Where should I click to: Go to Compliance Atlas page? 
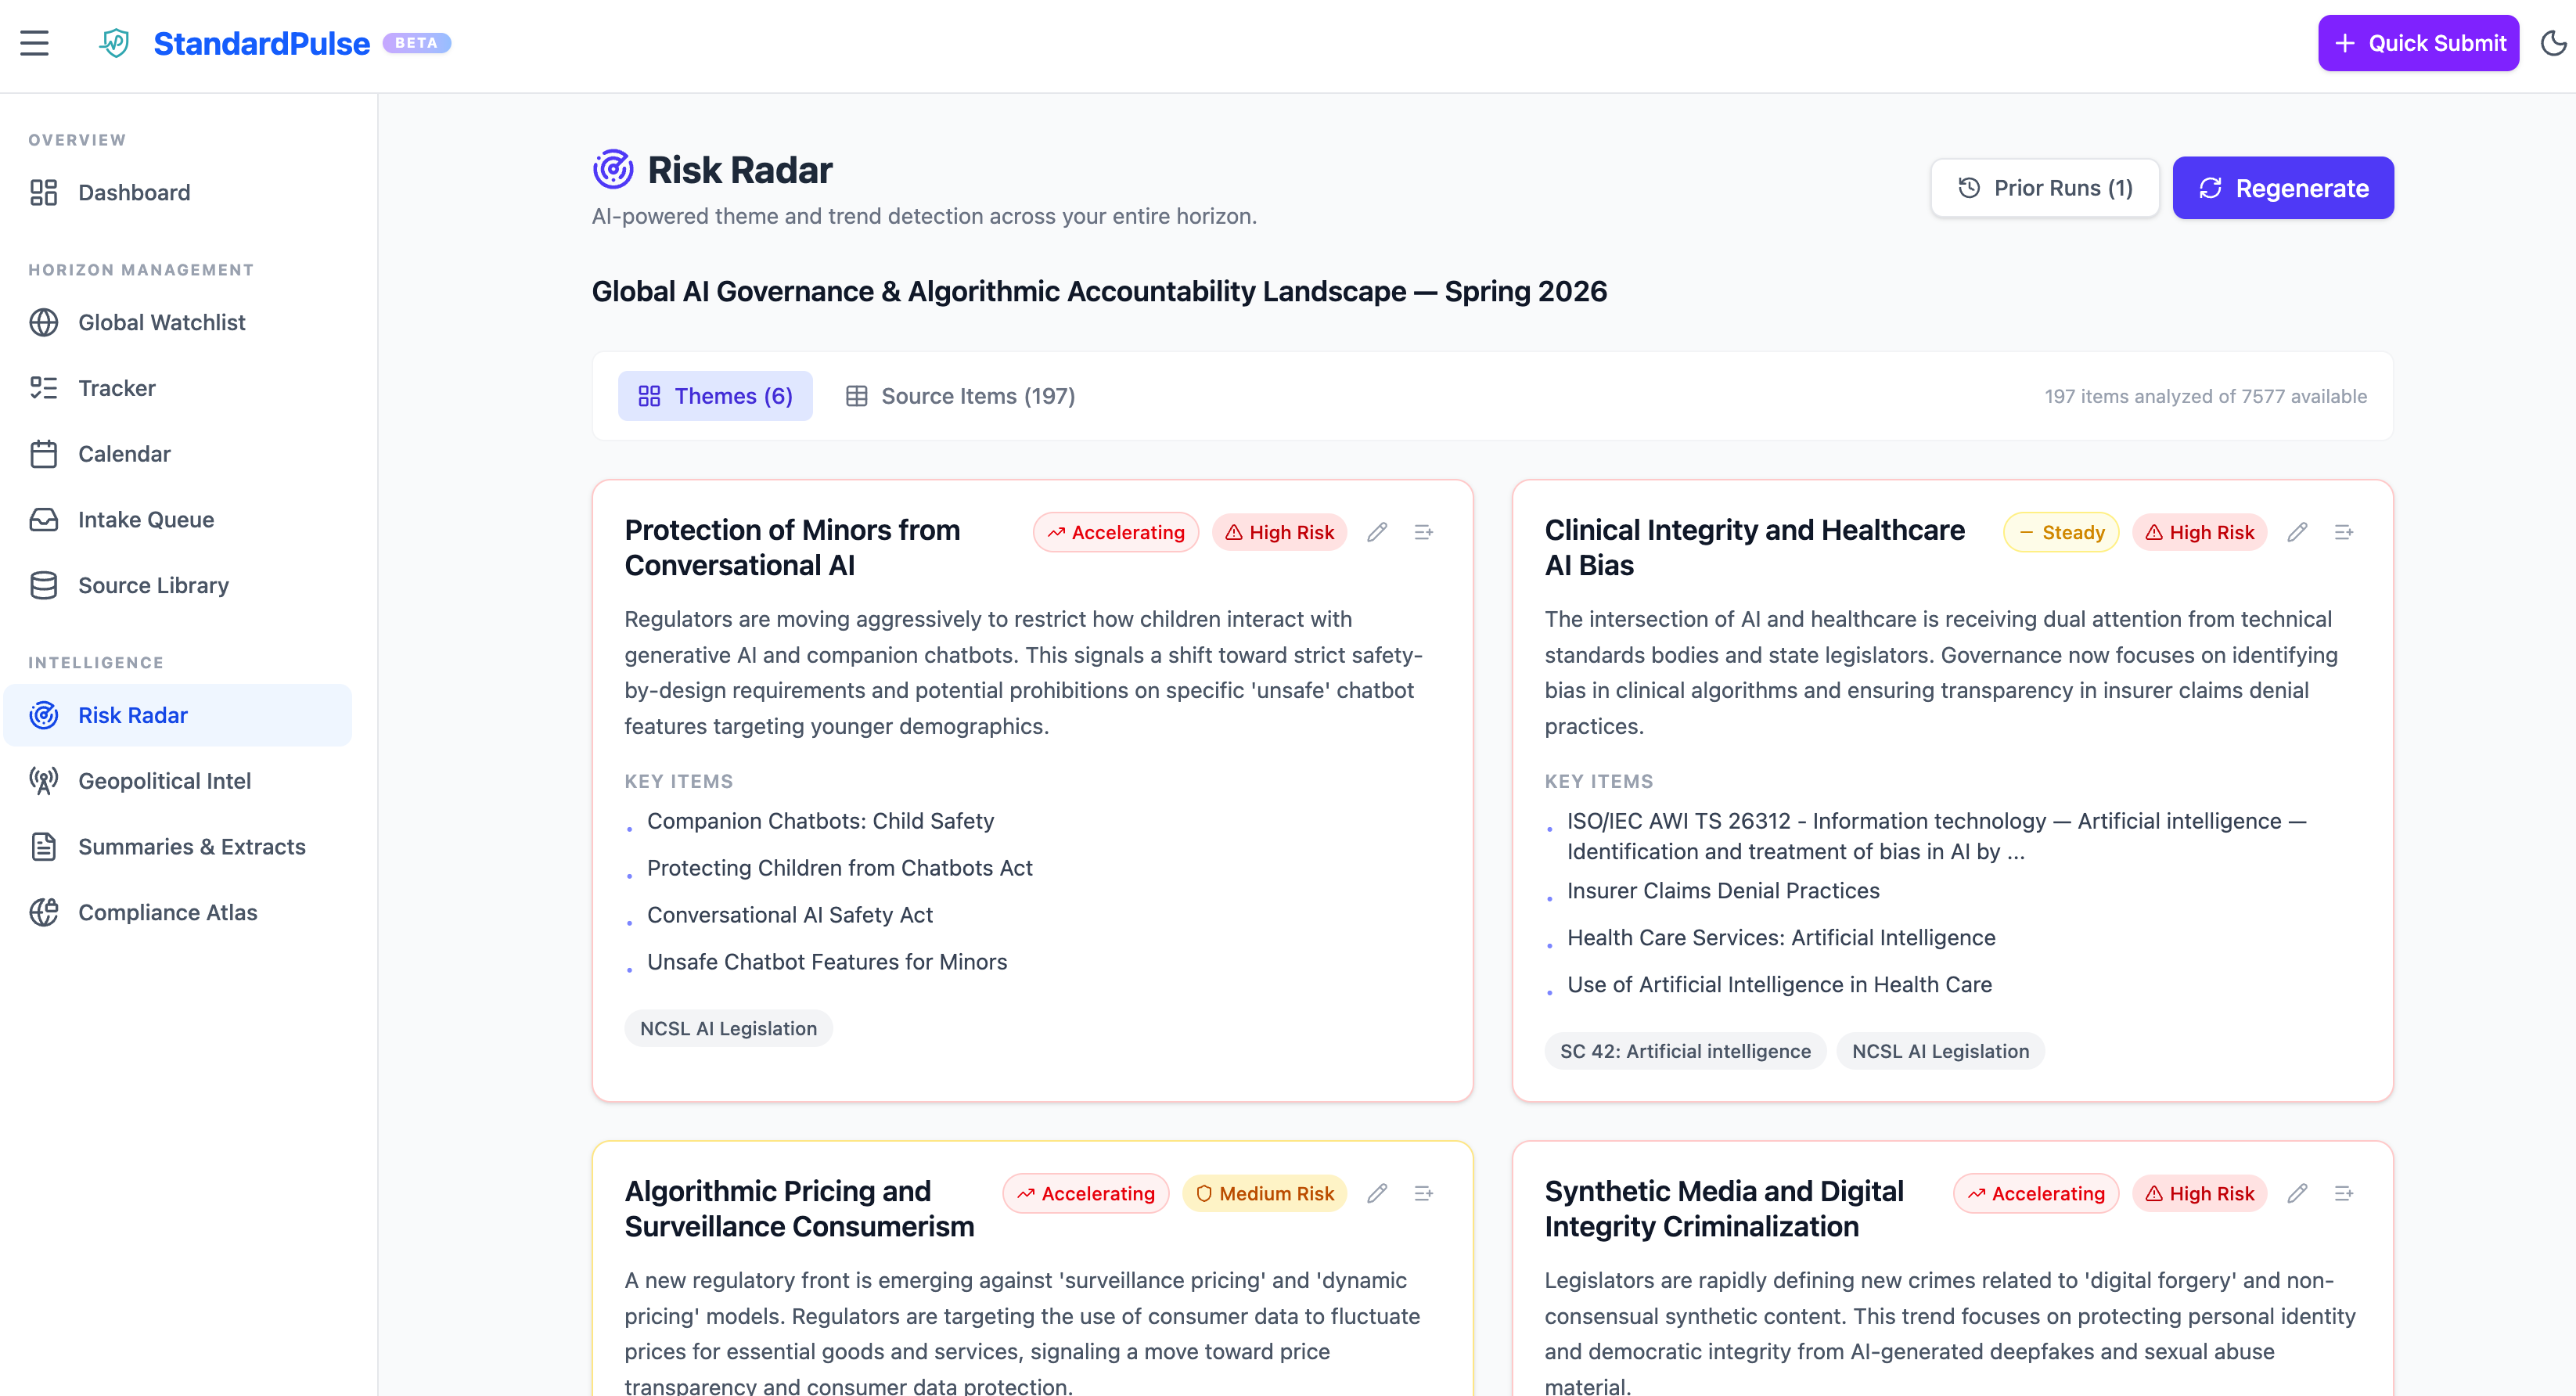(x=167, y=912)
